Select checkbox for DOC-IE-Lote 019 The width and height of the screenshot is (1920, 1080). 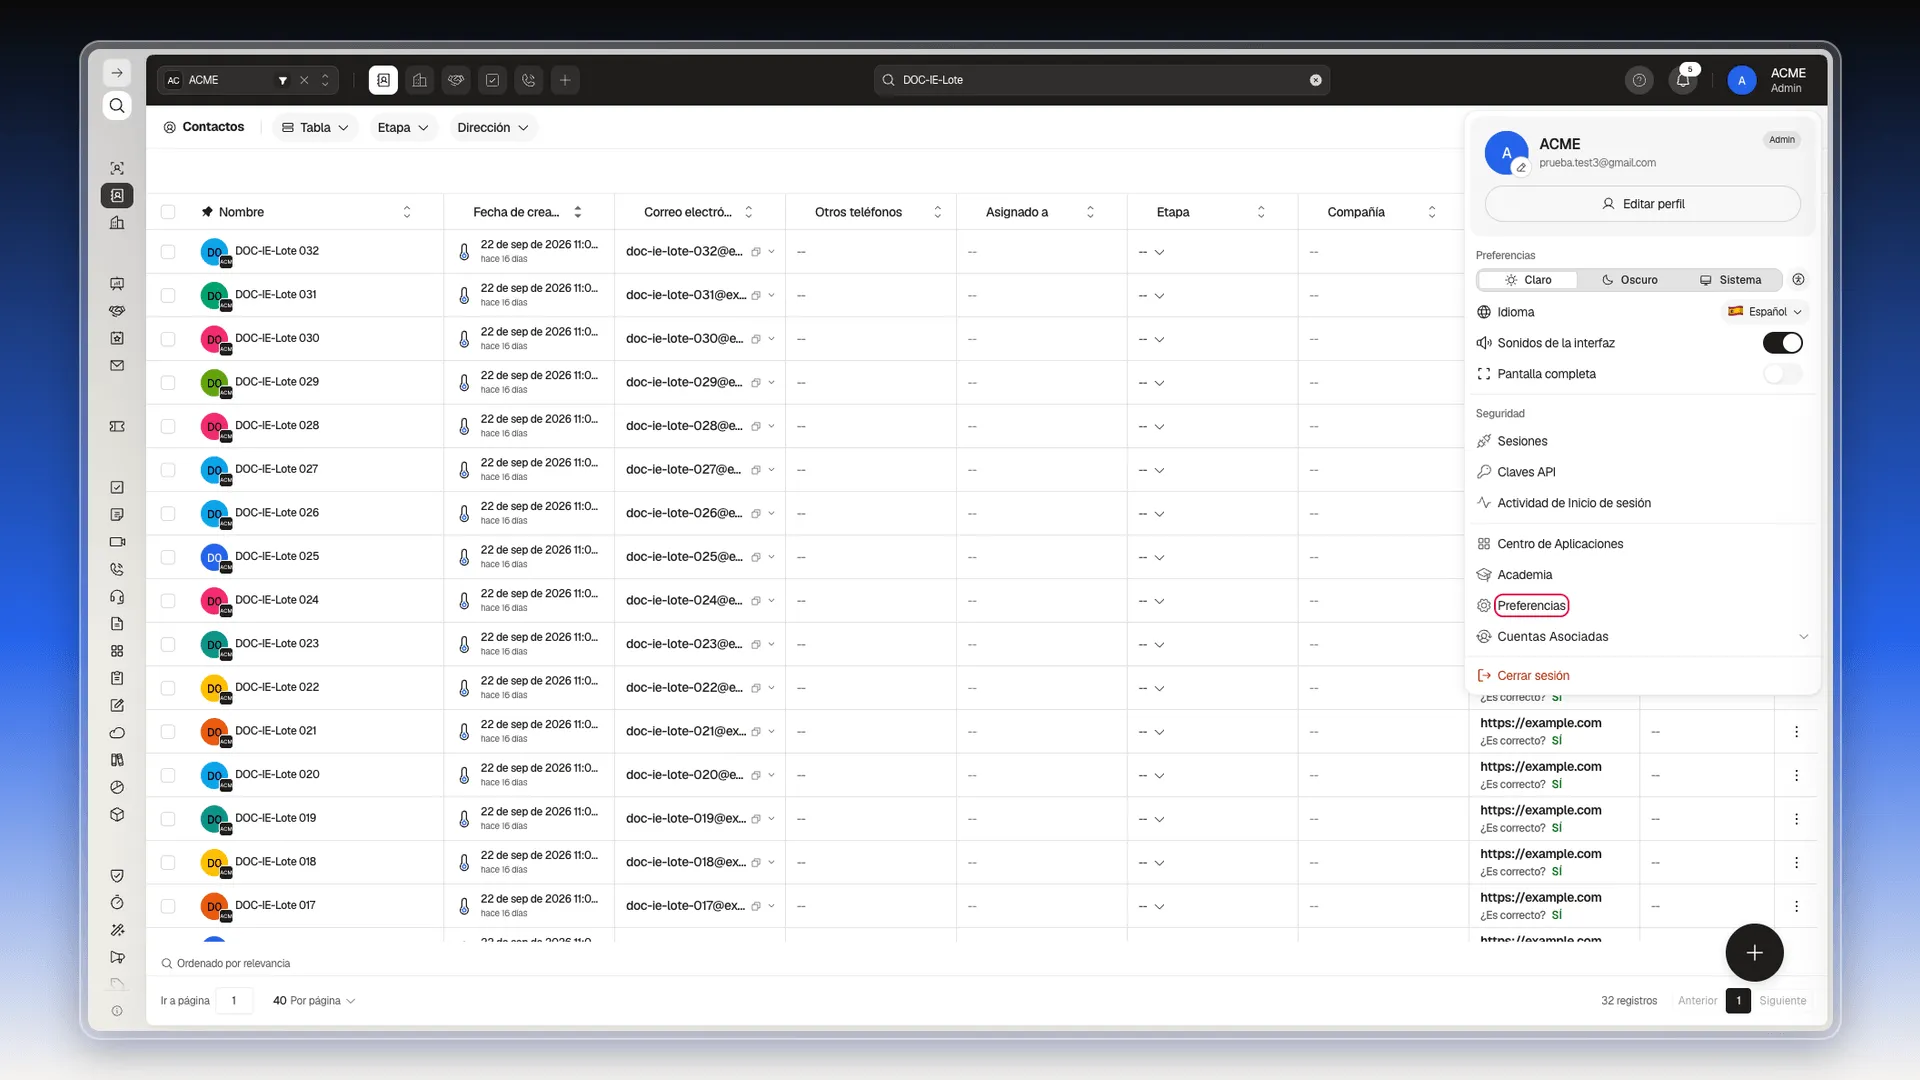168,819
